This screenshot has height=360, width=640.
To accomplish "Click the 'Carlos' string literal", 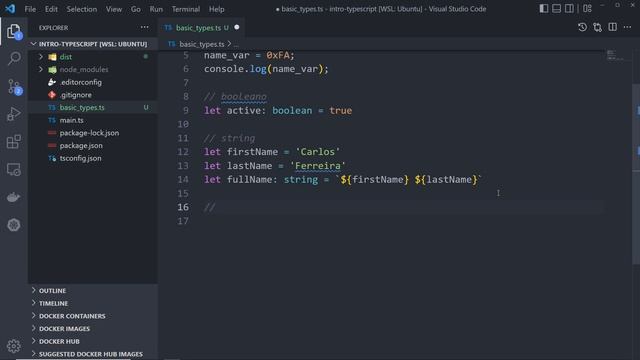I will click(318, 152).
